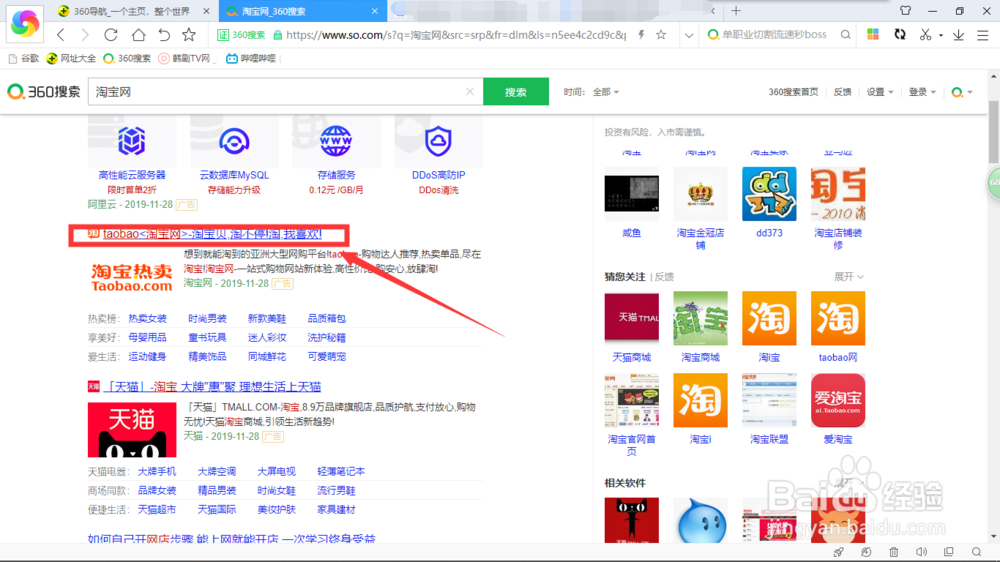This screenshot has width=1000, height=562.
Task: Click the green 搜索 button
Action: coord(515,91)
